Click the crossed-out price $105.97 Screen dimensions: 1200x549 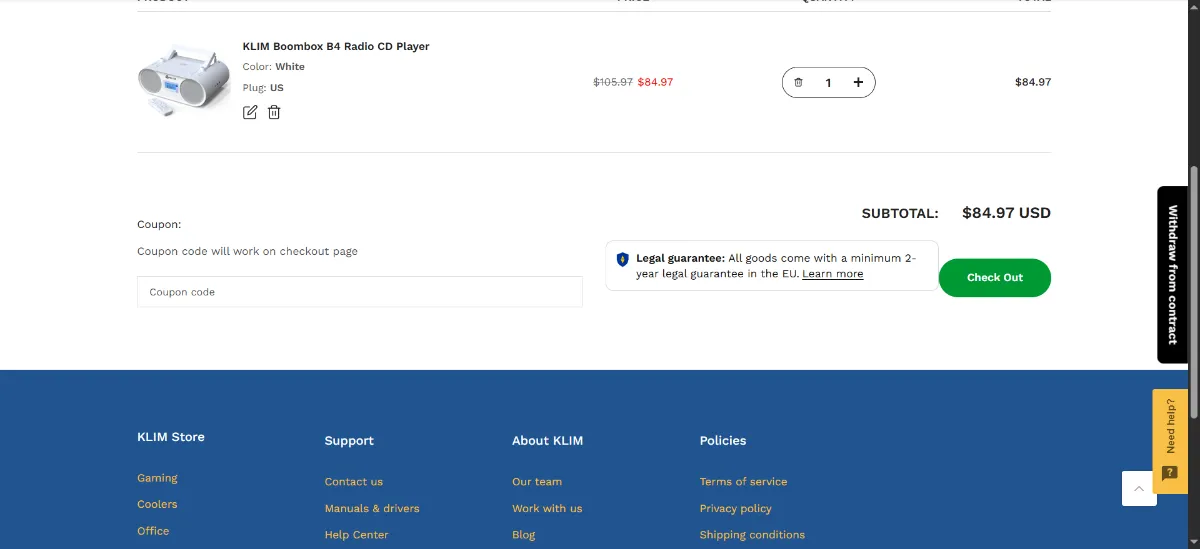(x=613, y=82)
